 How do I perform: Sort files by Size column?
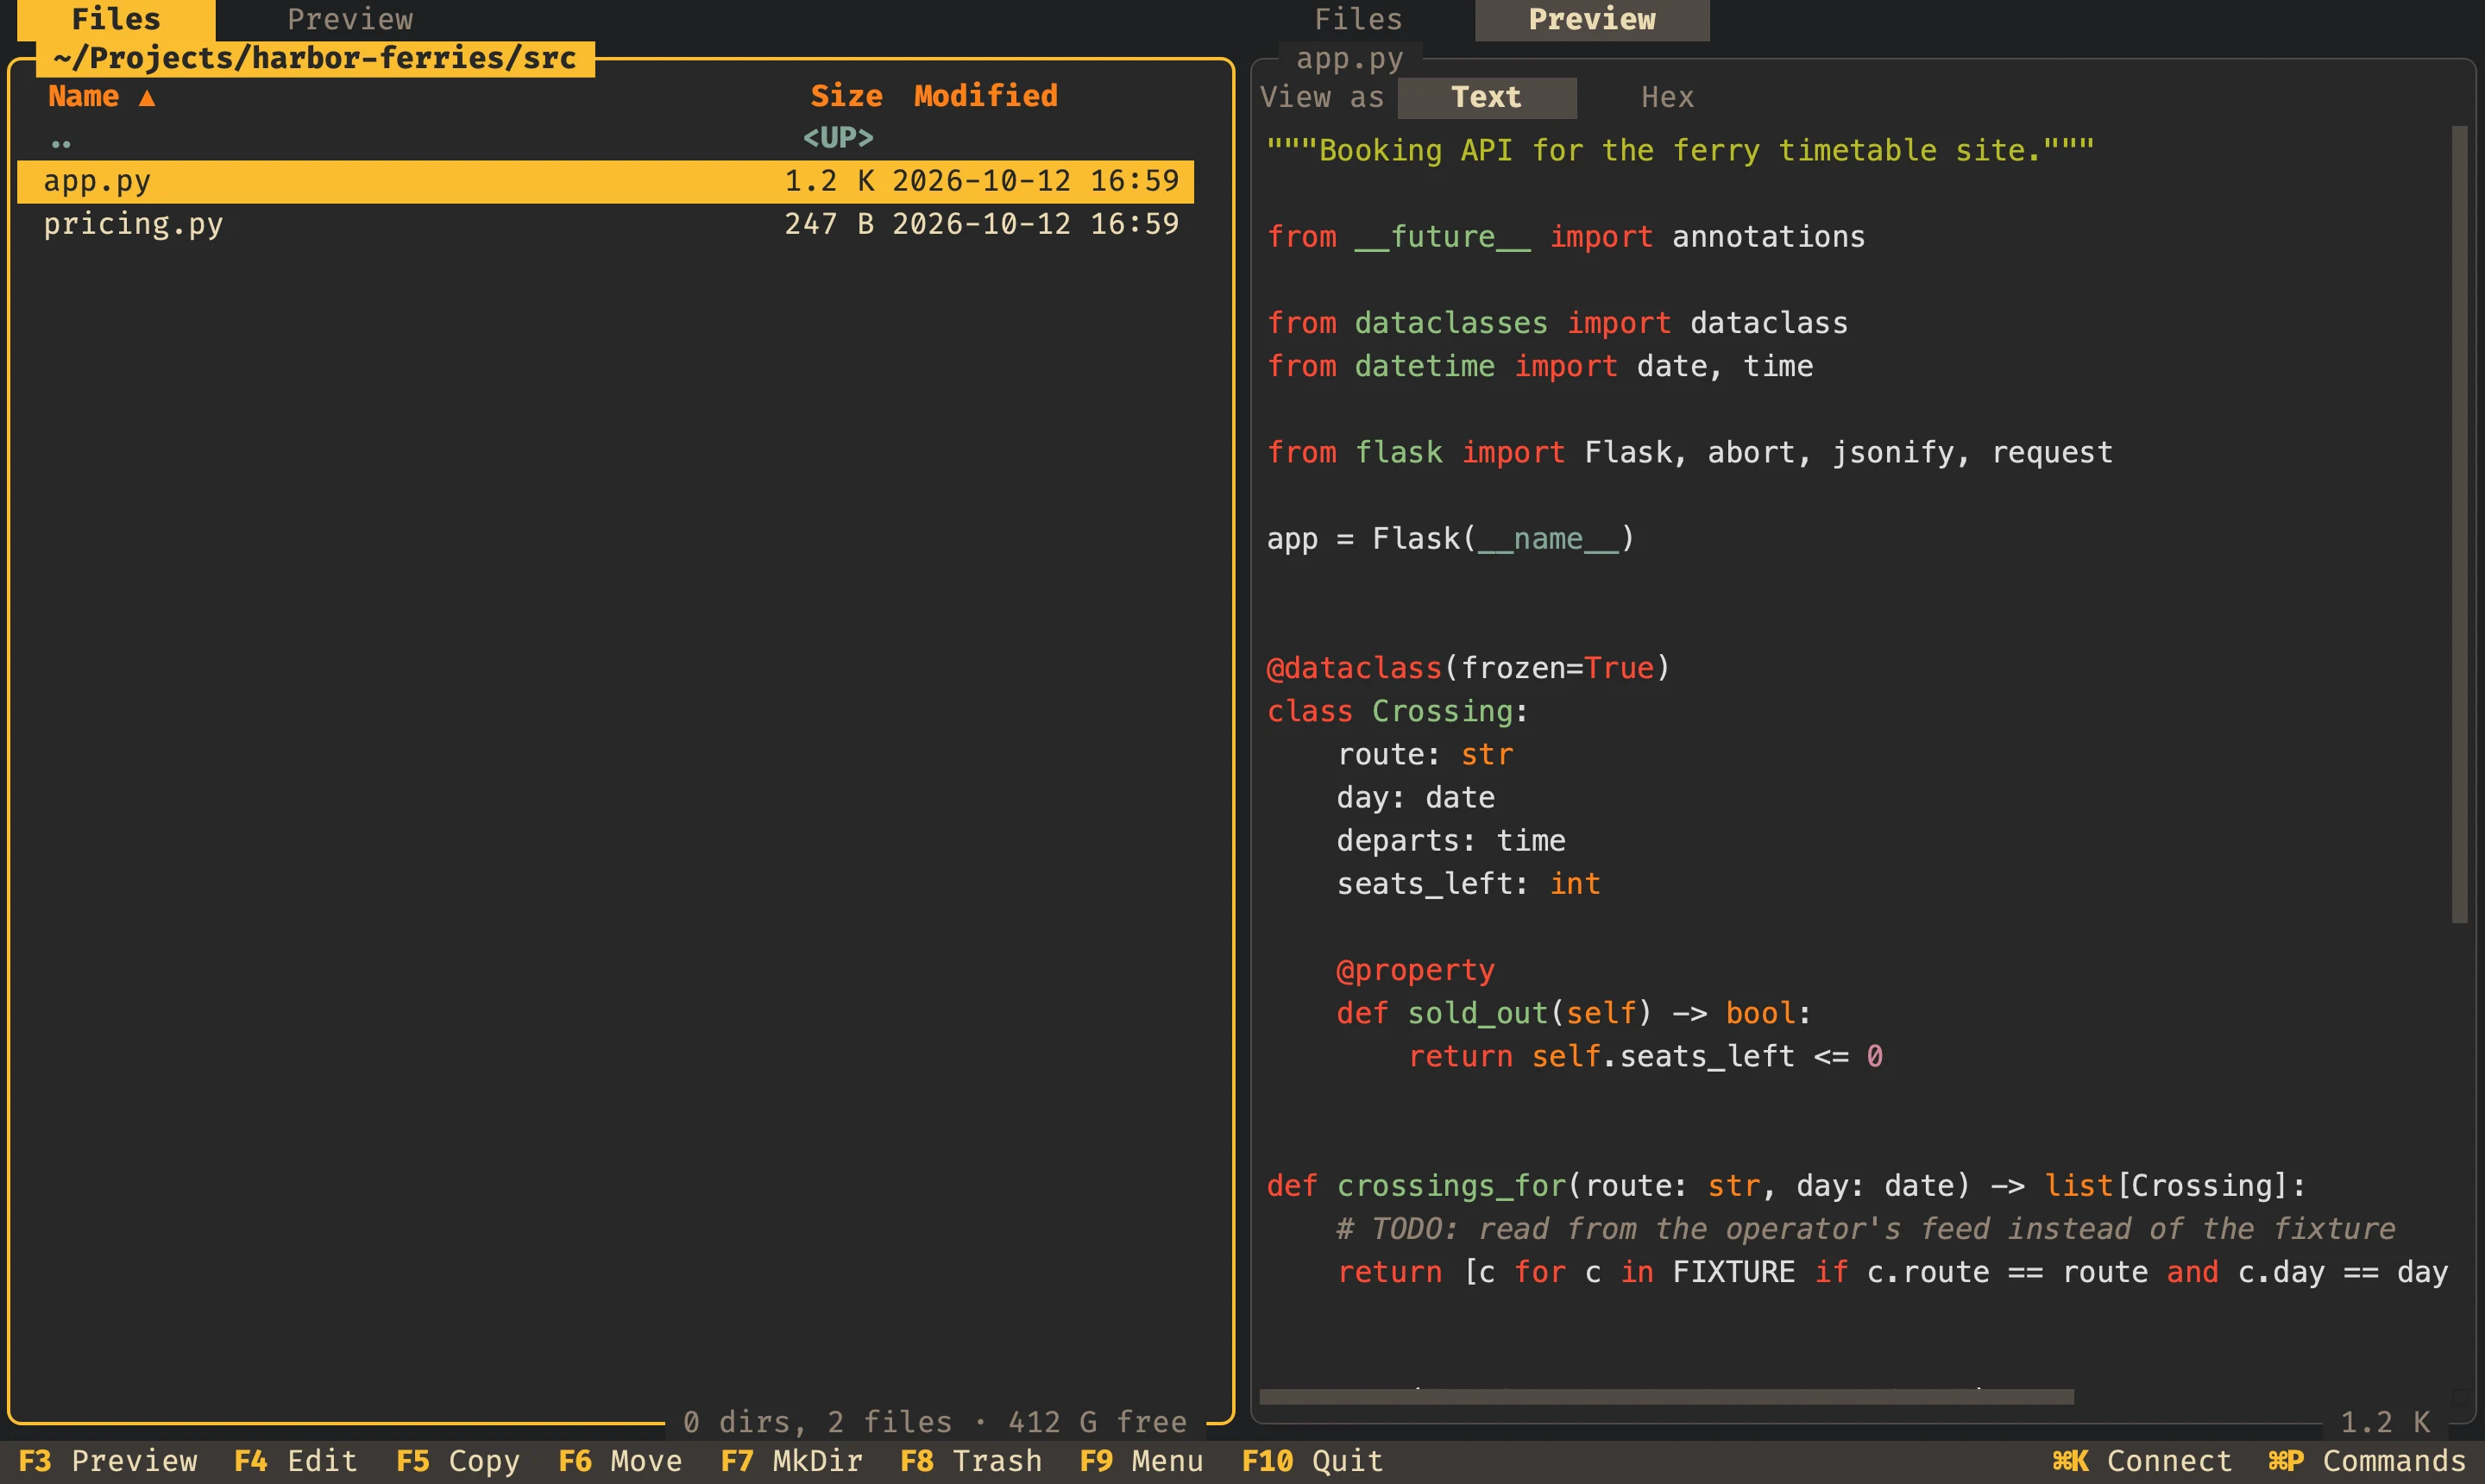pyautogui.click(x=846, y=96)
